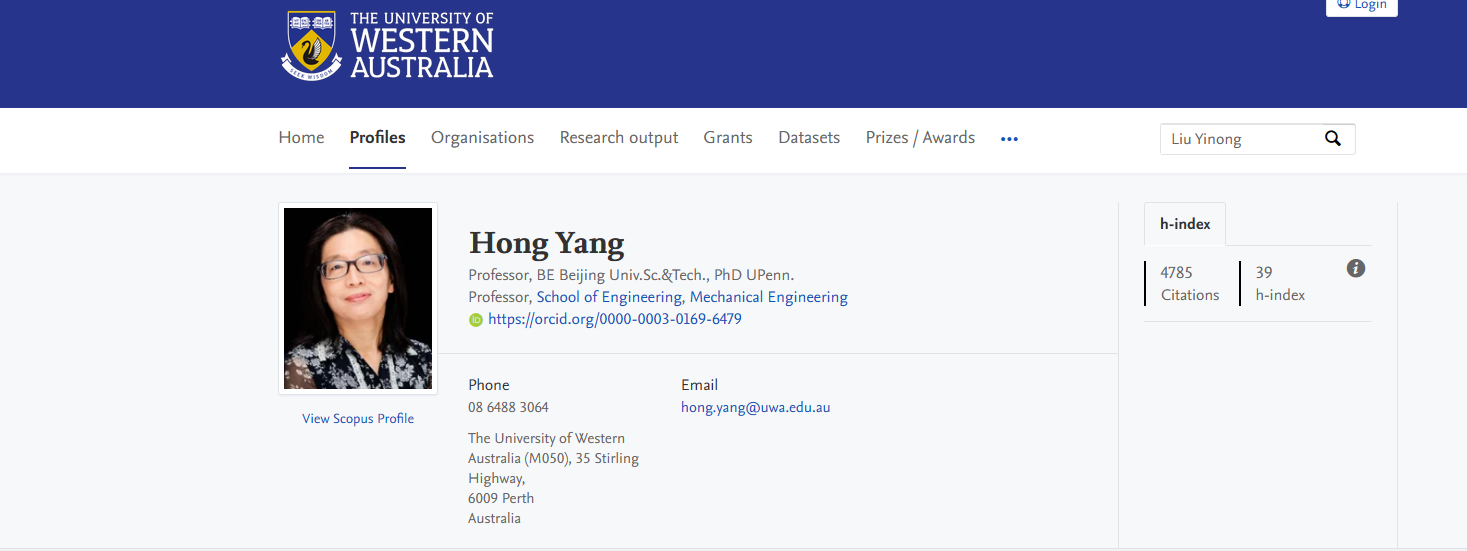
Task: Open the Datasets section
Action: 808,138
